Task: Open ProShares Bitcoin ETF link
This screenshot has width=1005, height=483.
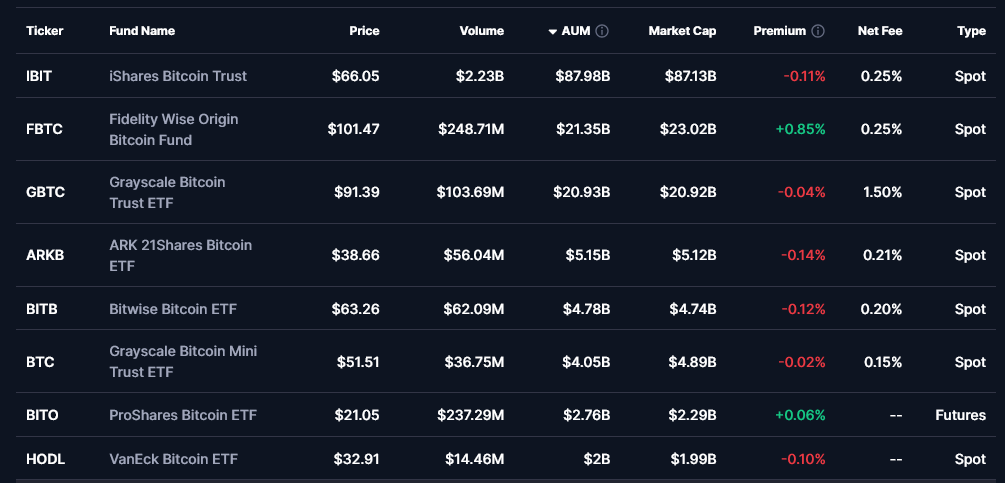Action: pyautogui.click(x=183, y=415)
